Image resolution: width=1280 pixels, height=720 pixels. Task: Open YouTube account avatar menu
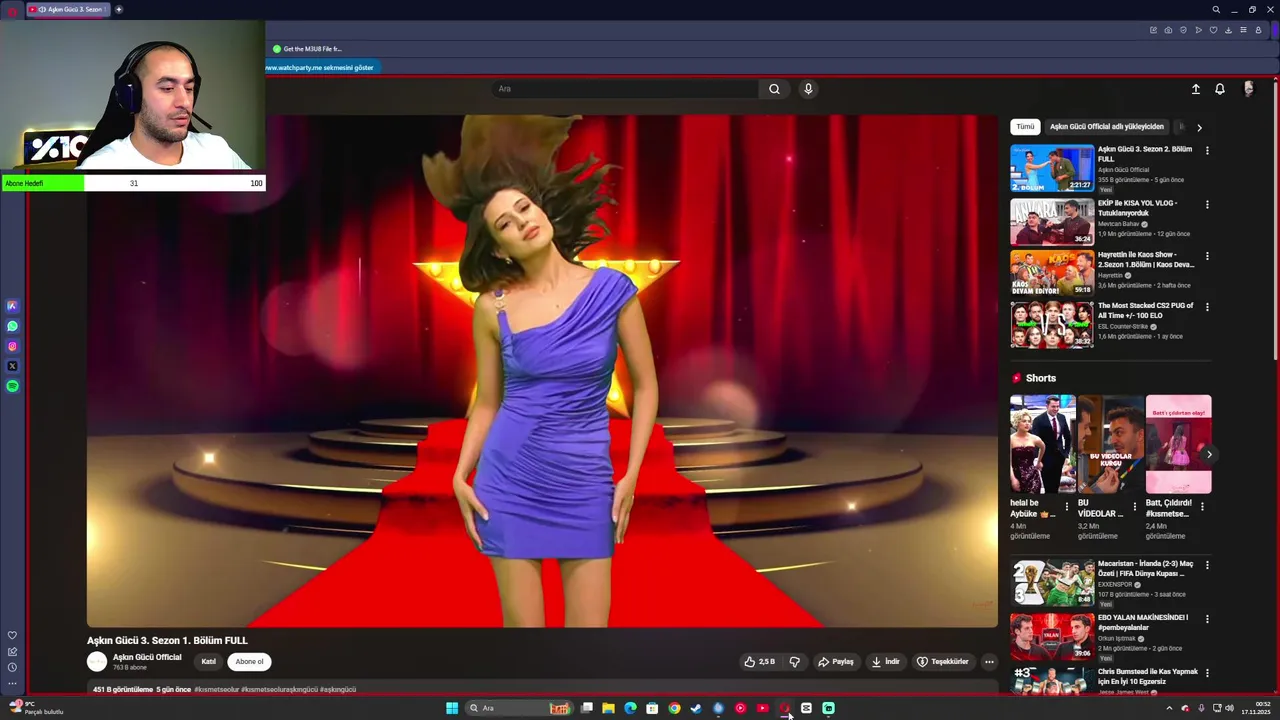pos(1248,89)
